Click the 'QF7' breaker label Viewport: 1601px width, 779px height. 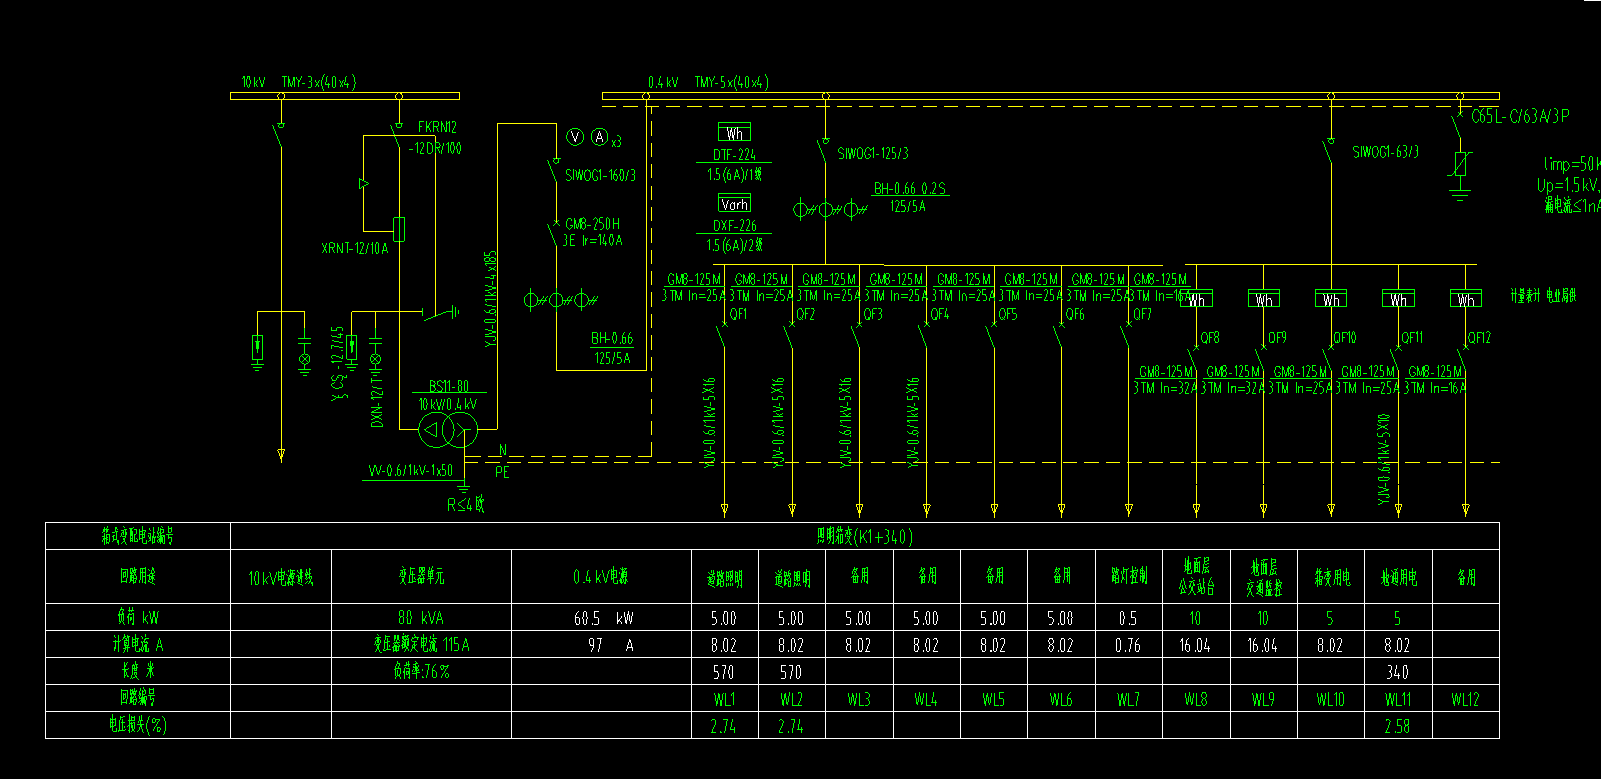[x=1142, y=314]
